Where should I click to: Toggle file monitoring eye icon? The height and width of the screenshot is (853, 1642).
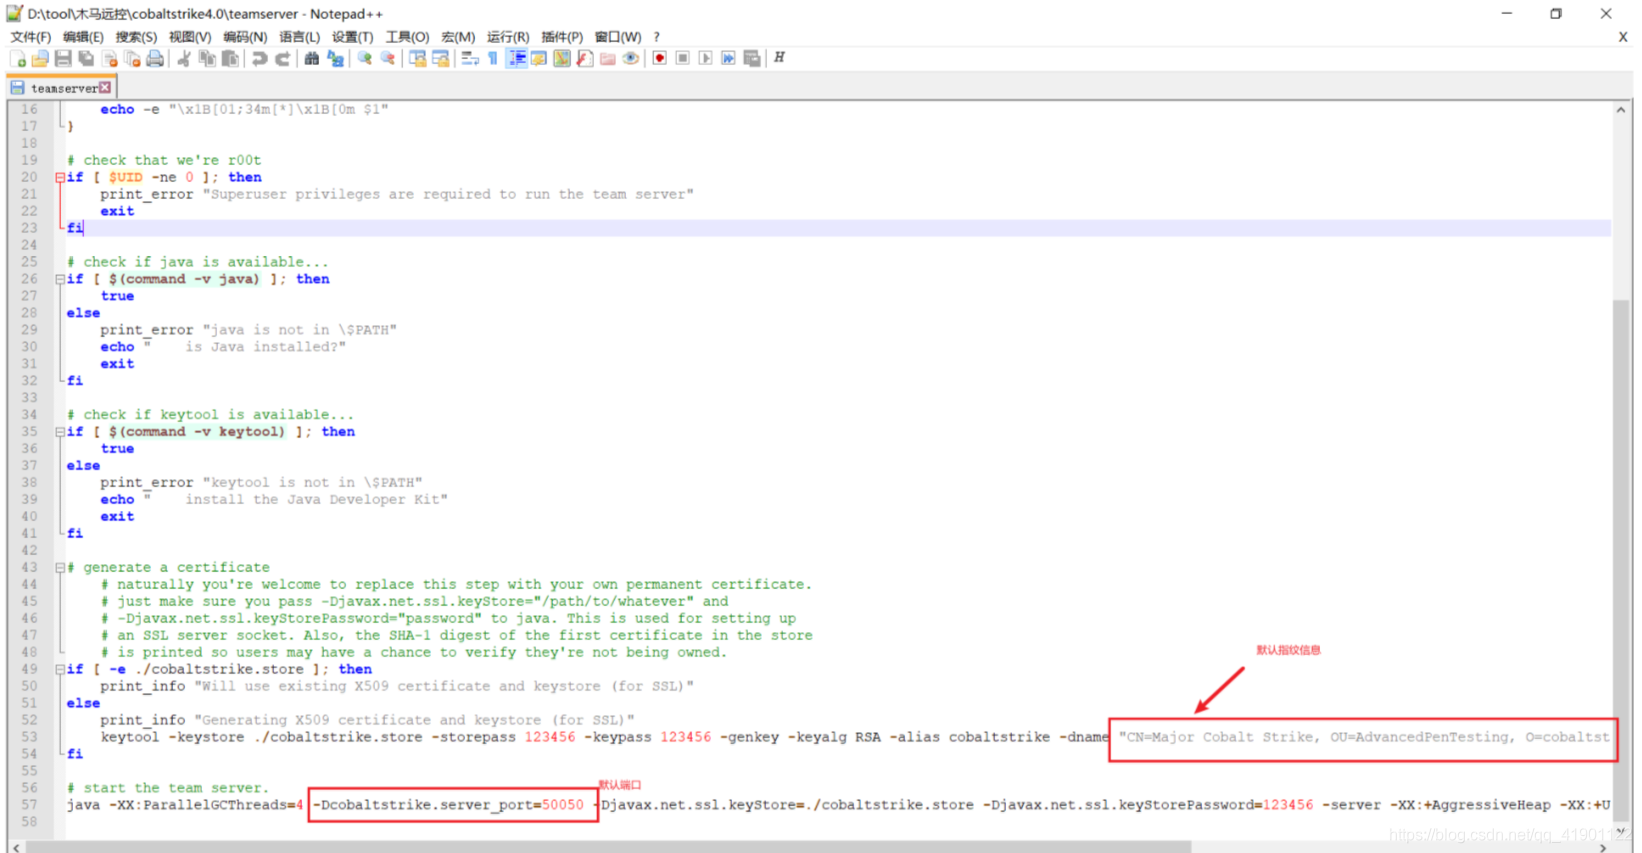click(631, 59)
